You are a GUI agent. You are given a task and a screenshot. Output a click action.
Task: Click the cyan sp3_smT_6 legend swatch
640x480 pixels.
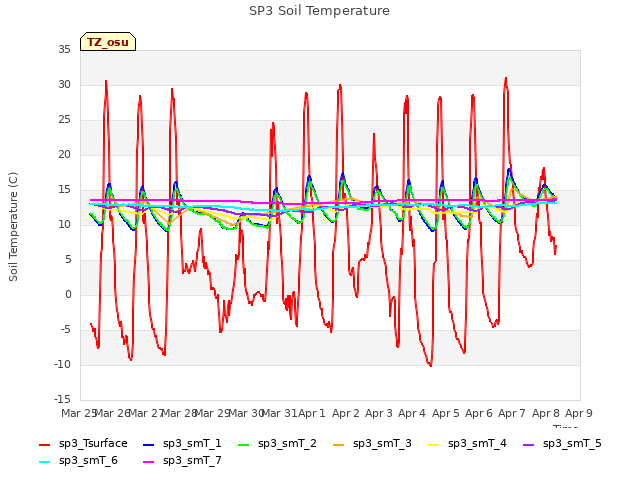[x=44, y=462]
